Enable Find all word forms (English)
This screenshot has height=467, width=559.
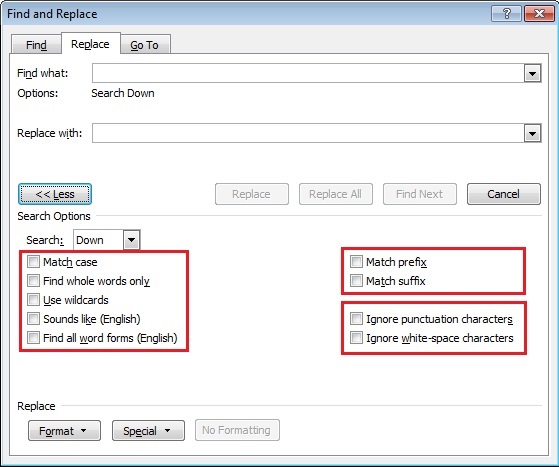[x=34, y=337]
